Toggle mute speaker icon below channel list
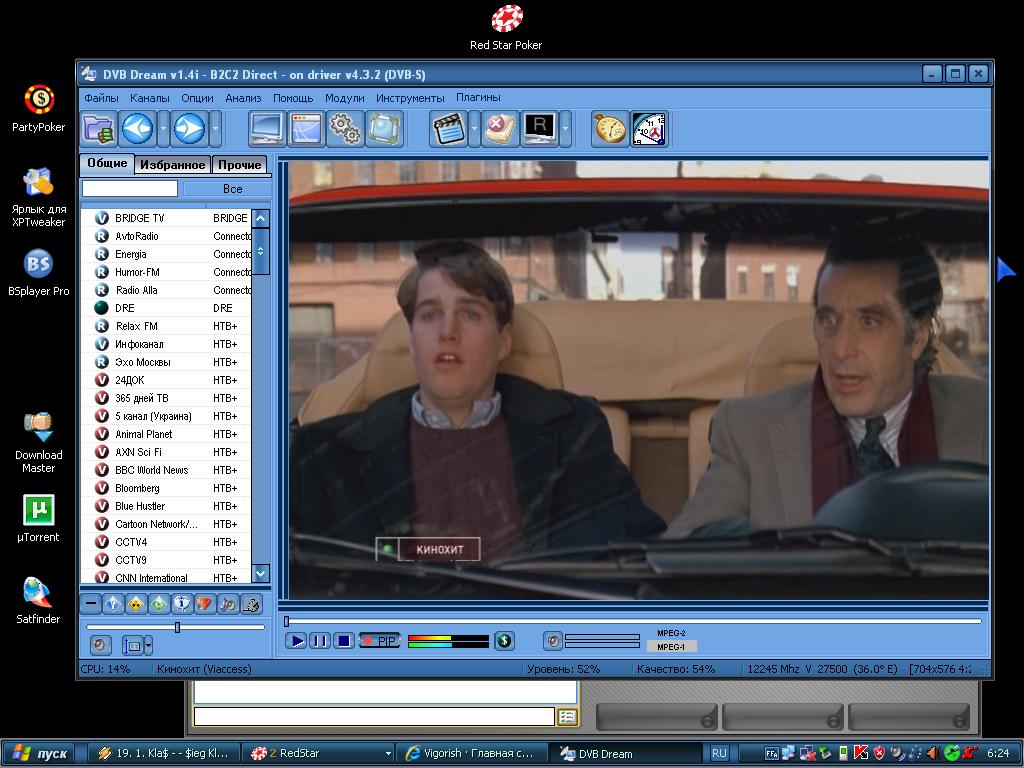Screen dimensions: 1024x768 [100, 645]
